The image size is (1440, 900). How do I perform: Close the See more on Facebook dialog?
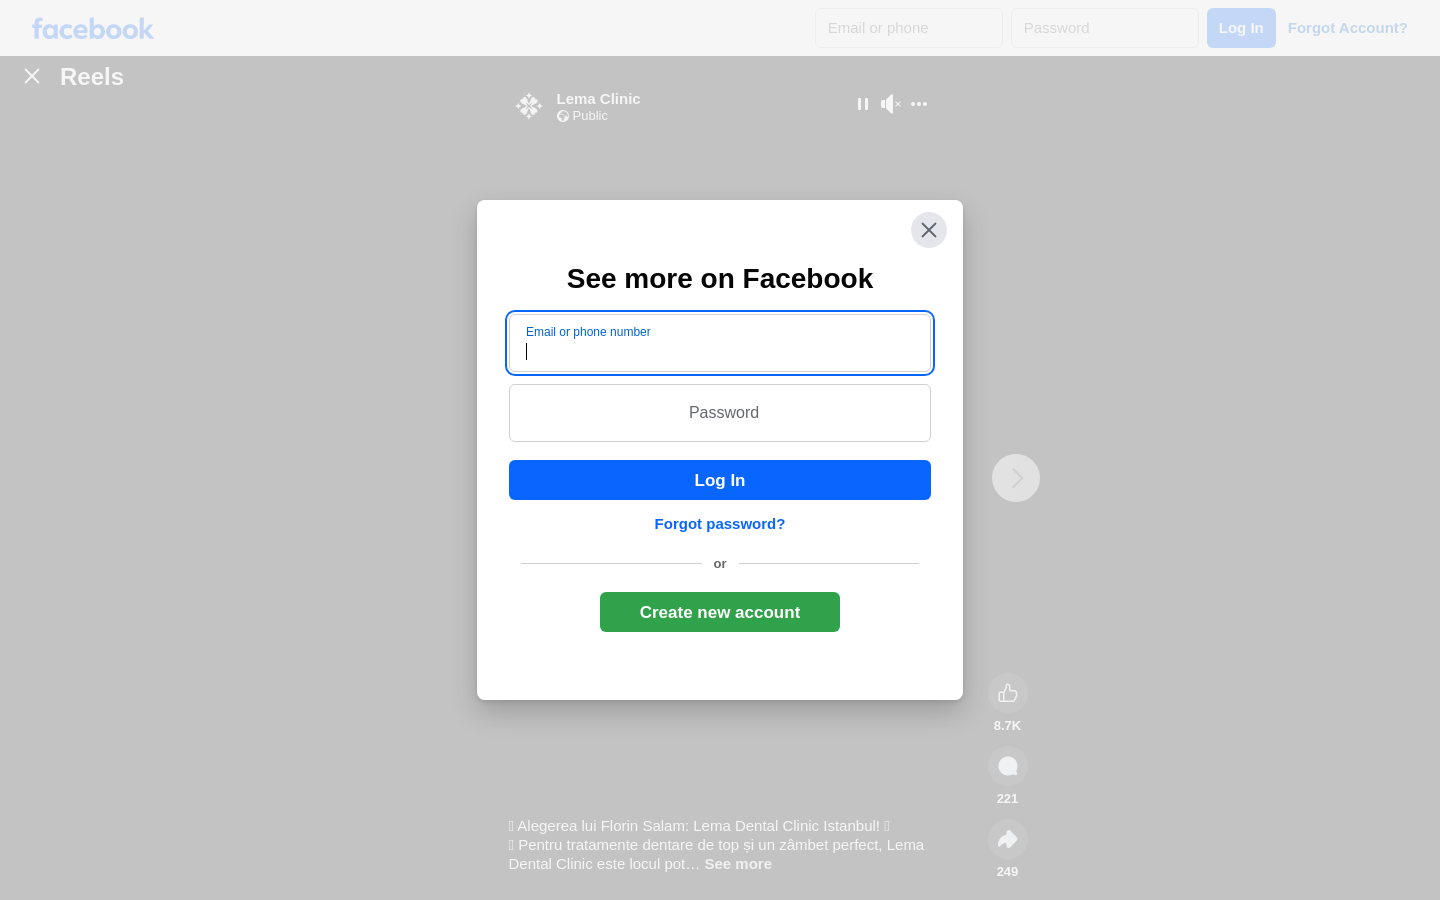coord(929,230)
